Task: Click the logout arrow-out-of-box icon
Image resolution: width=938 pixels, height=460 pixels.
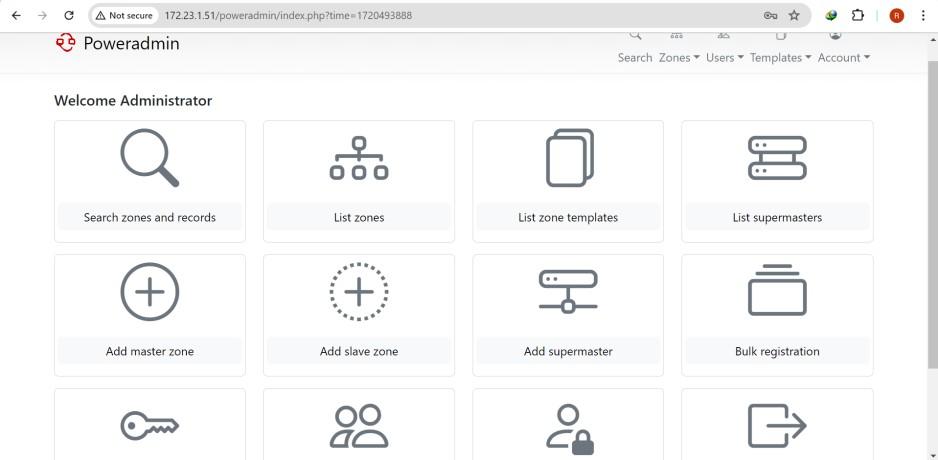Action: (777, 426)
